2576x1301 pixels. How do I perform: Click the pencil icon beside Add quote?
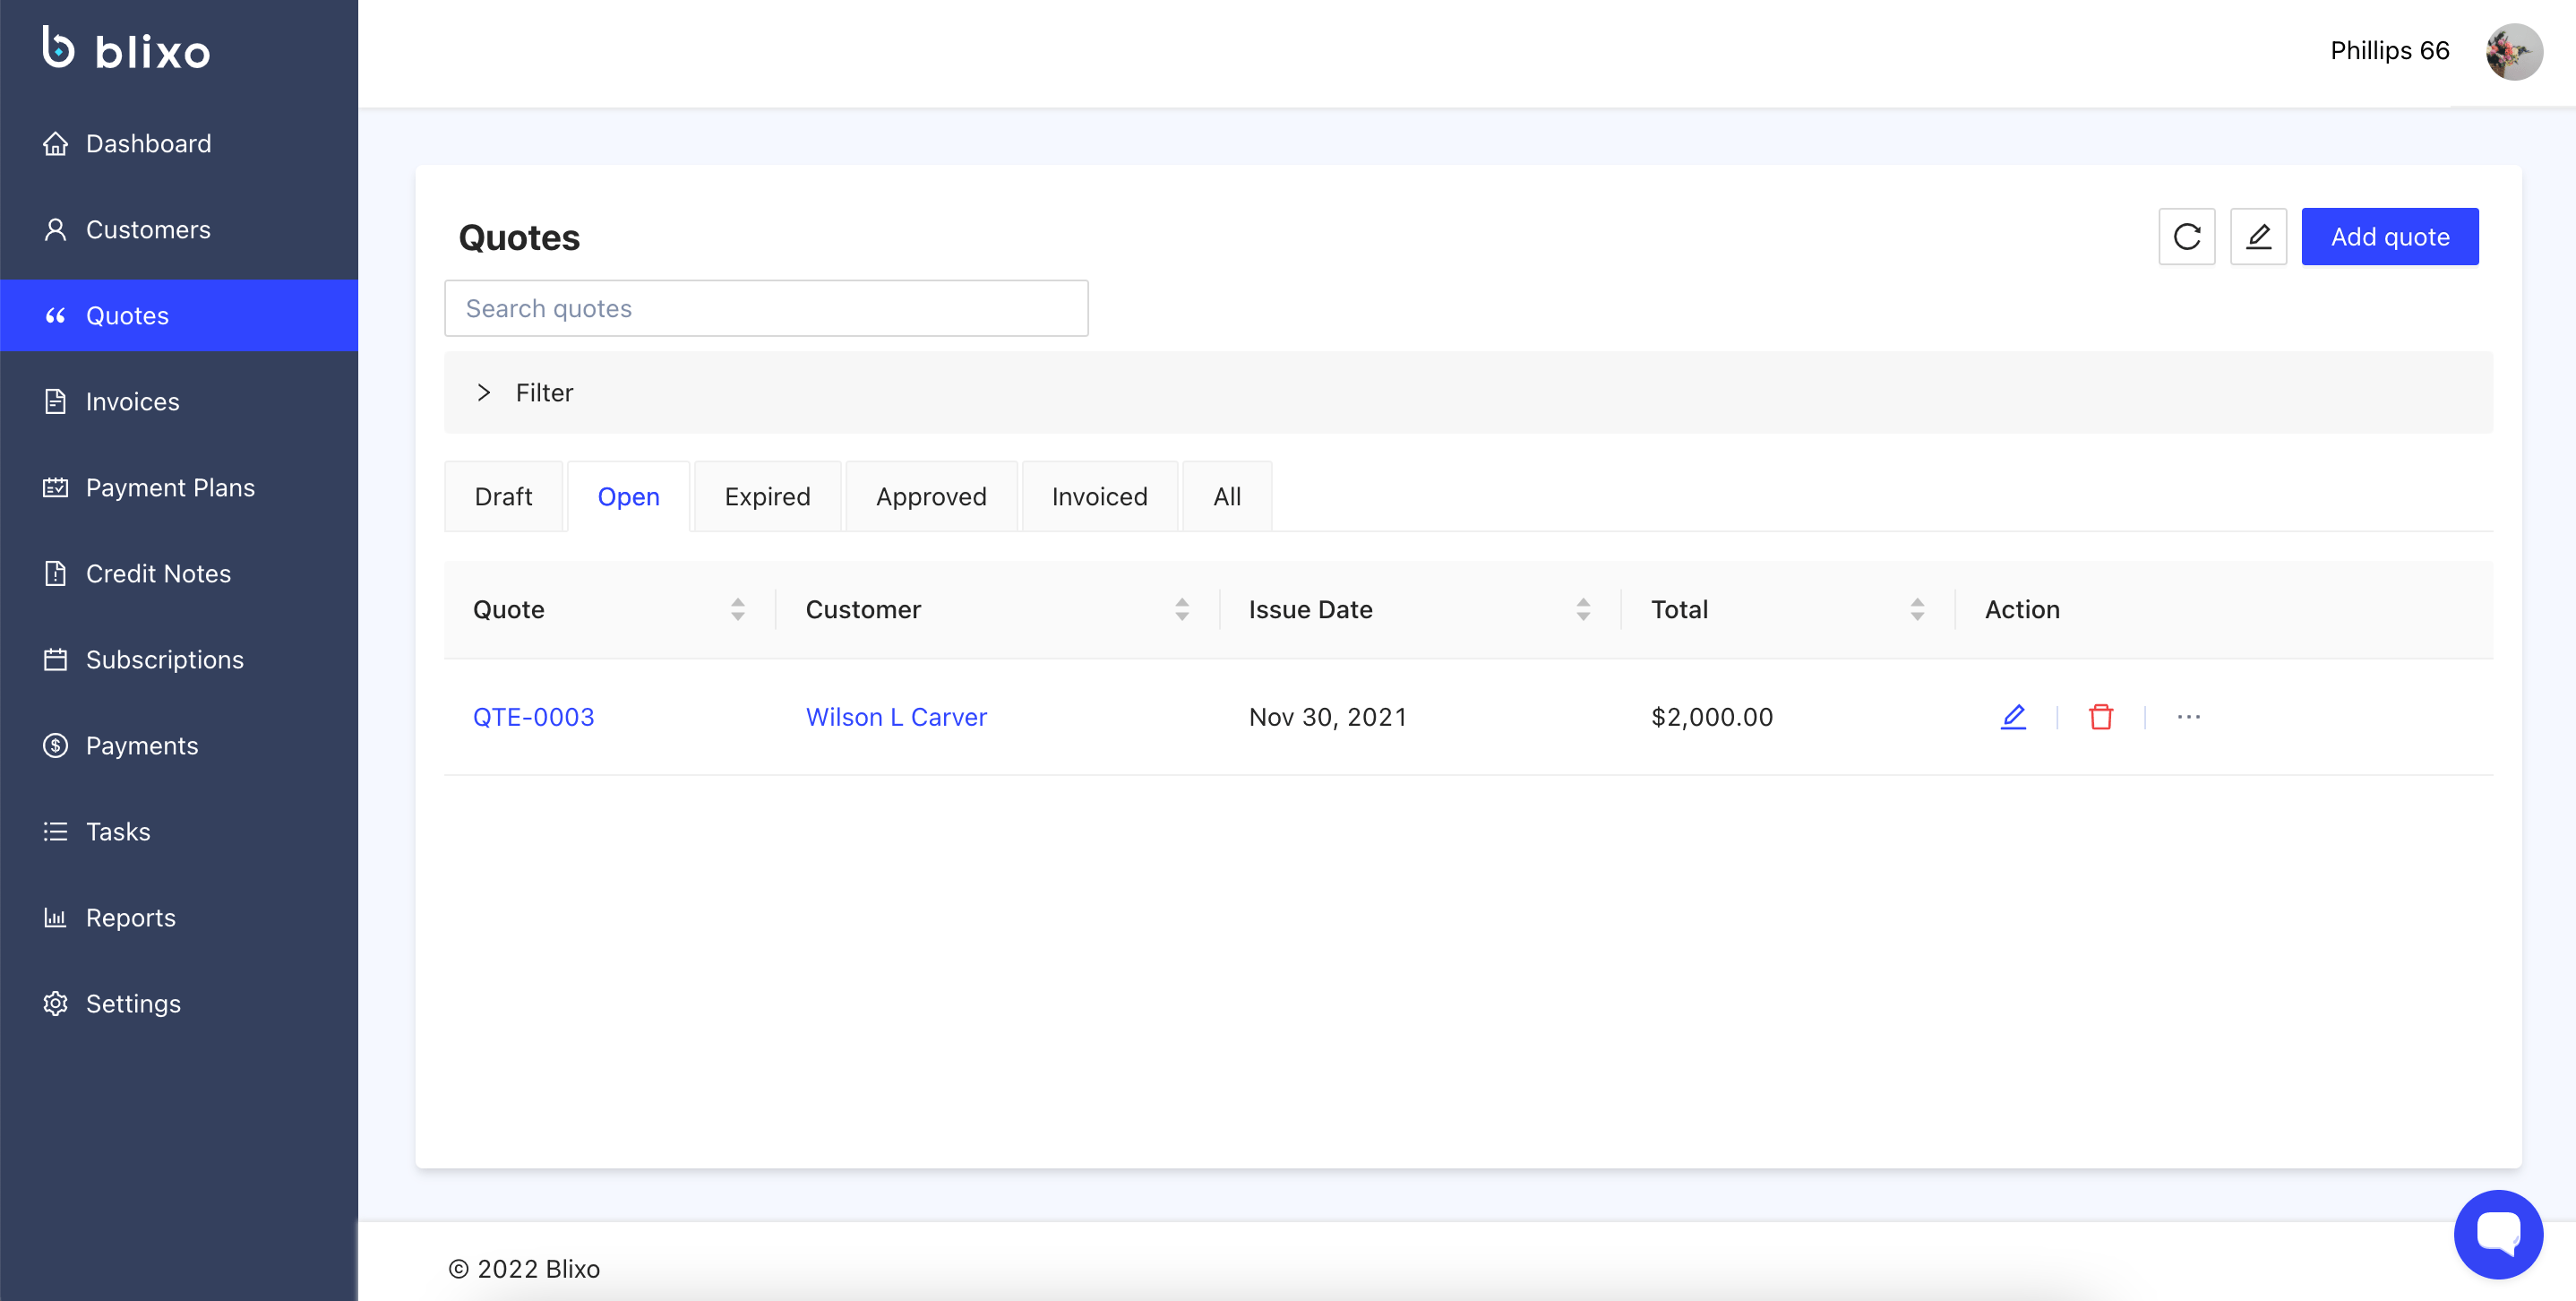(2258, 237)
